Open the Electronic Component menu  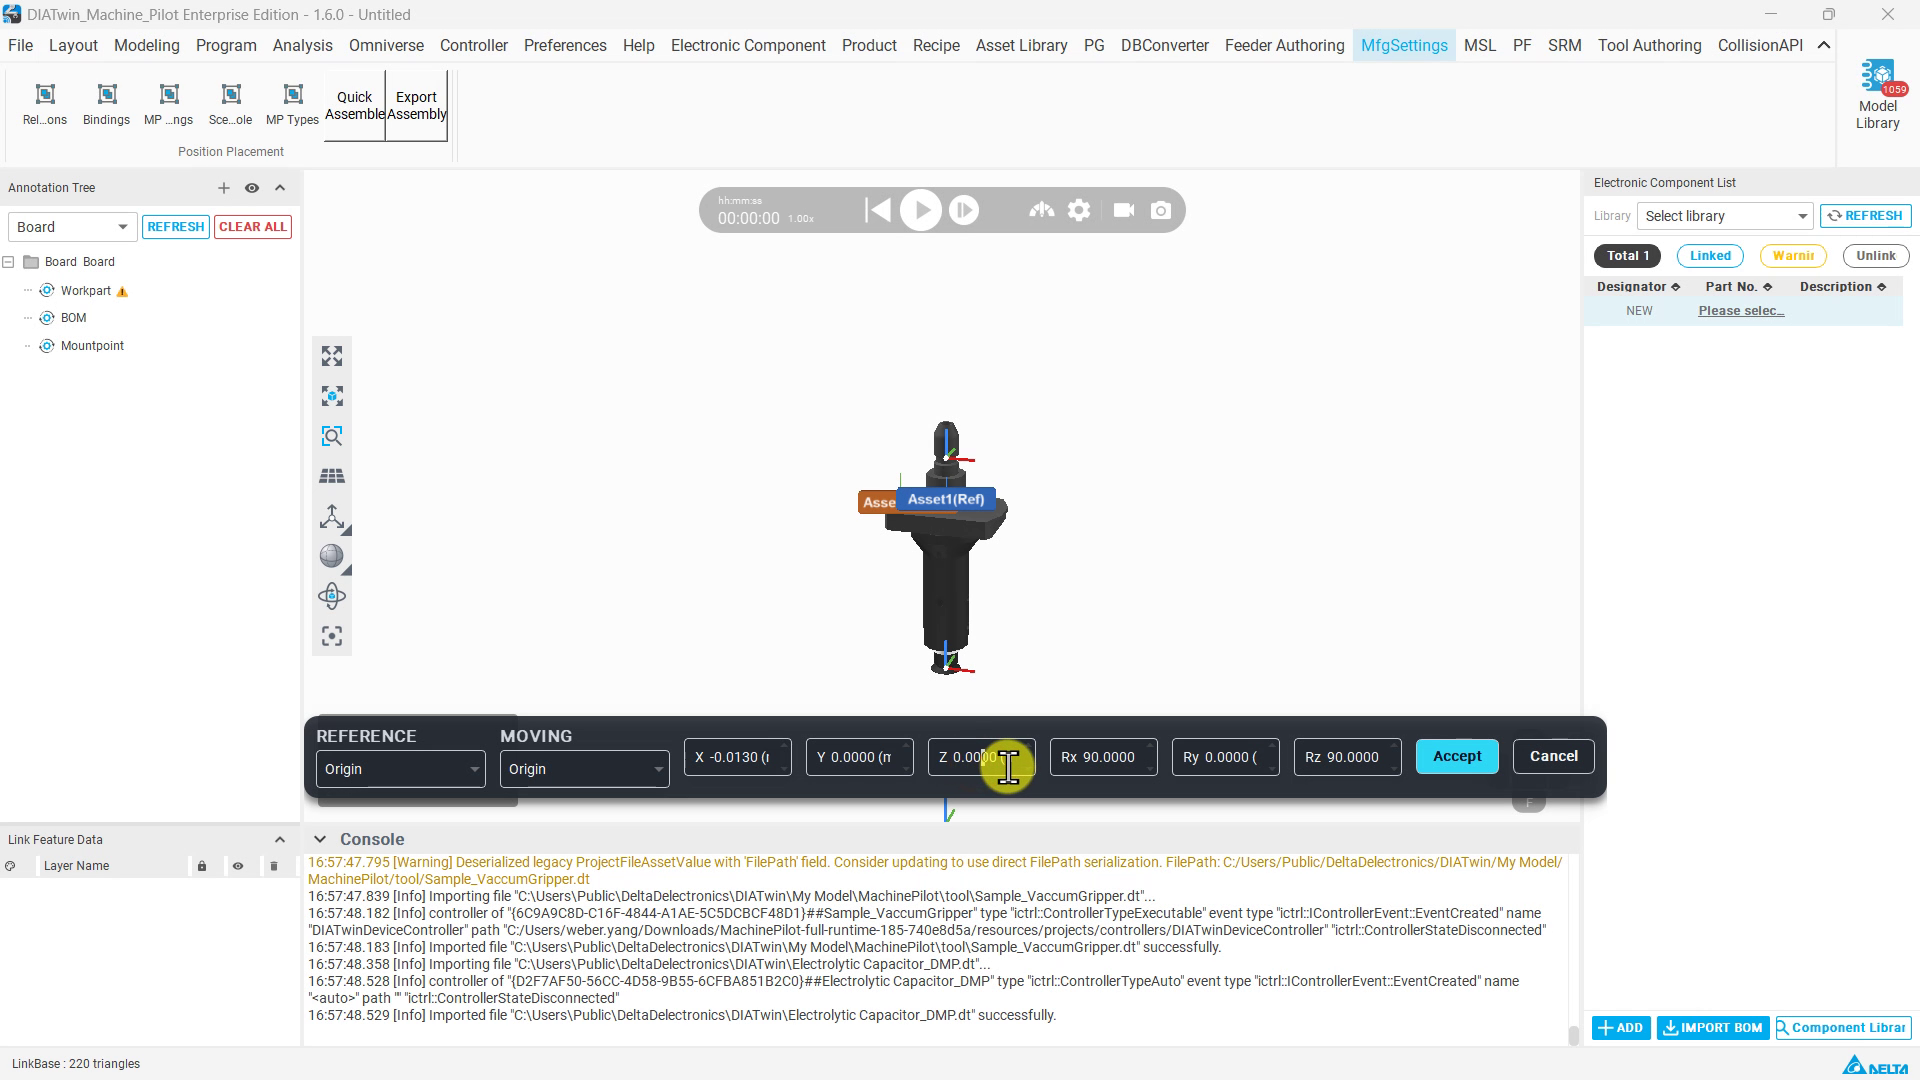click(x=748, y=45)
